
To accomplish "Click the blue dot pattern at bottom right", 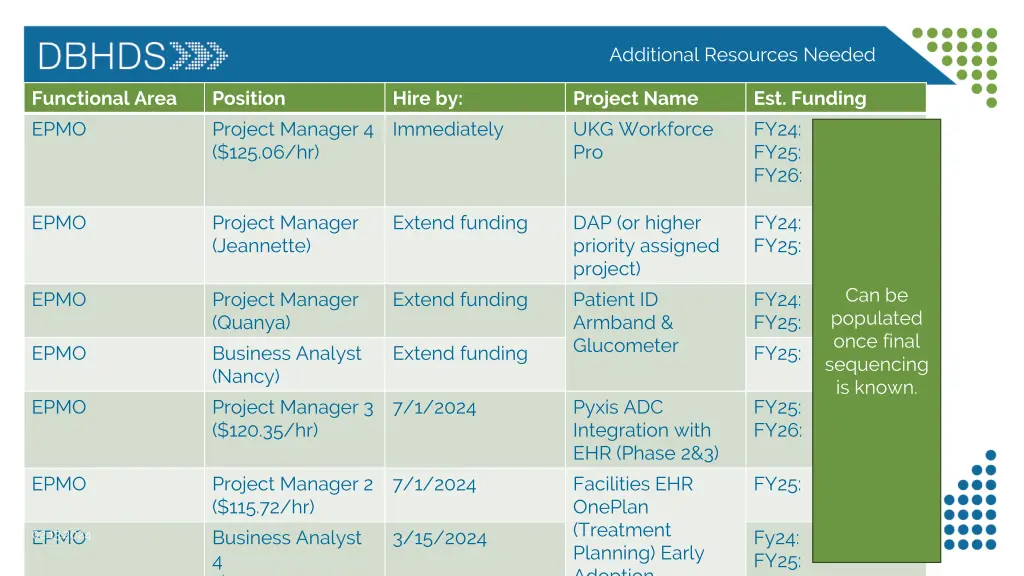I will coord(969,502).
